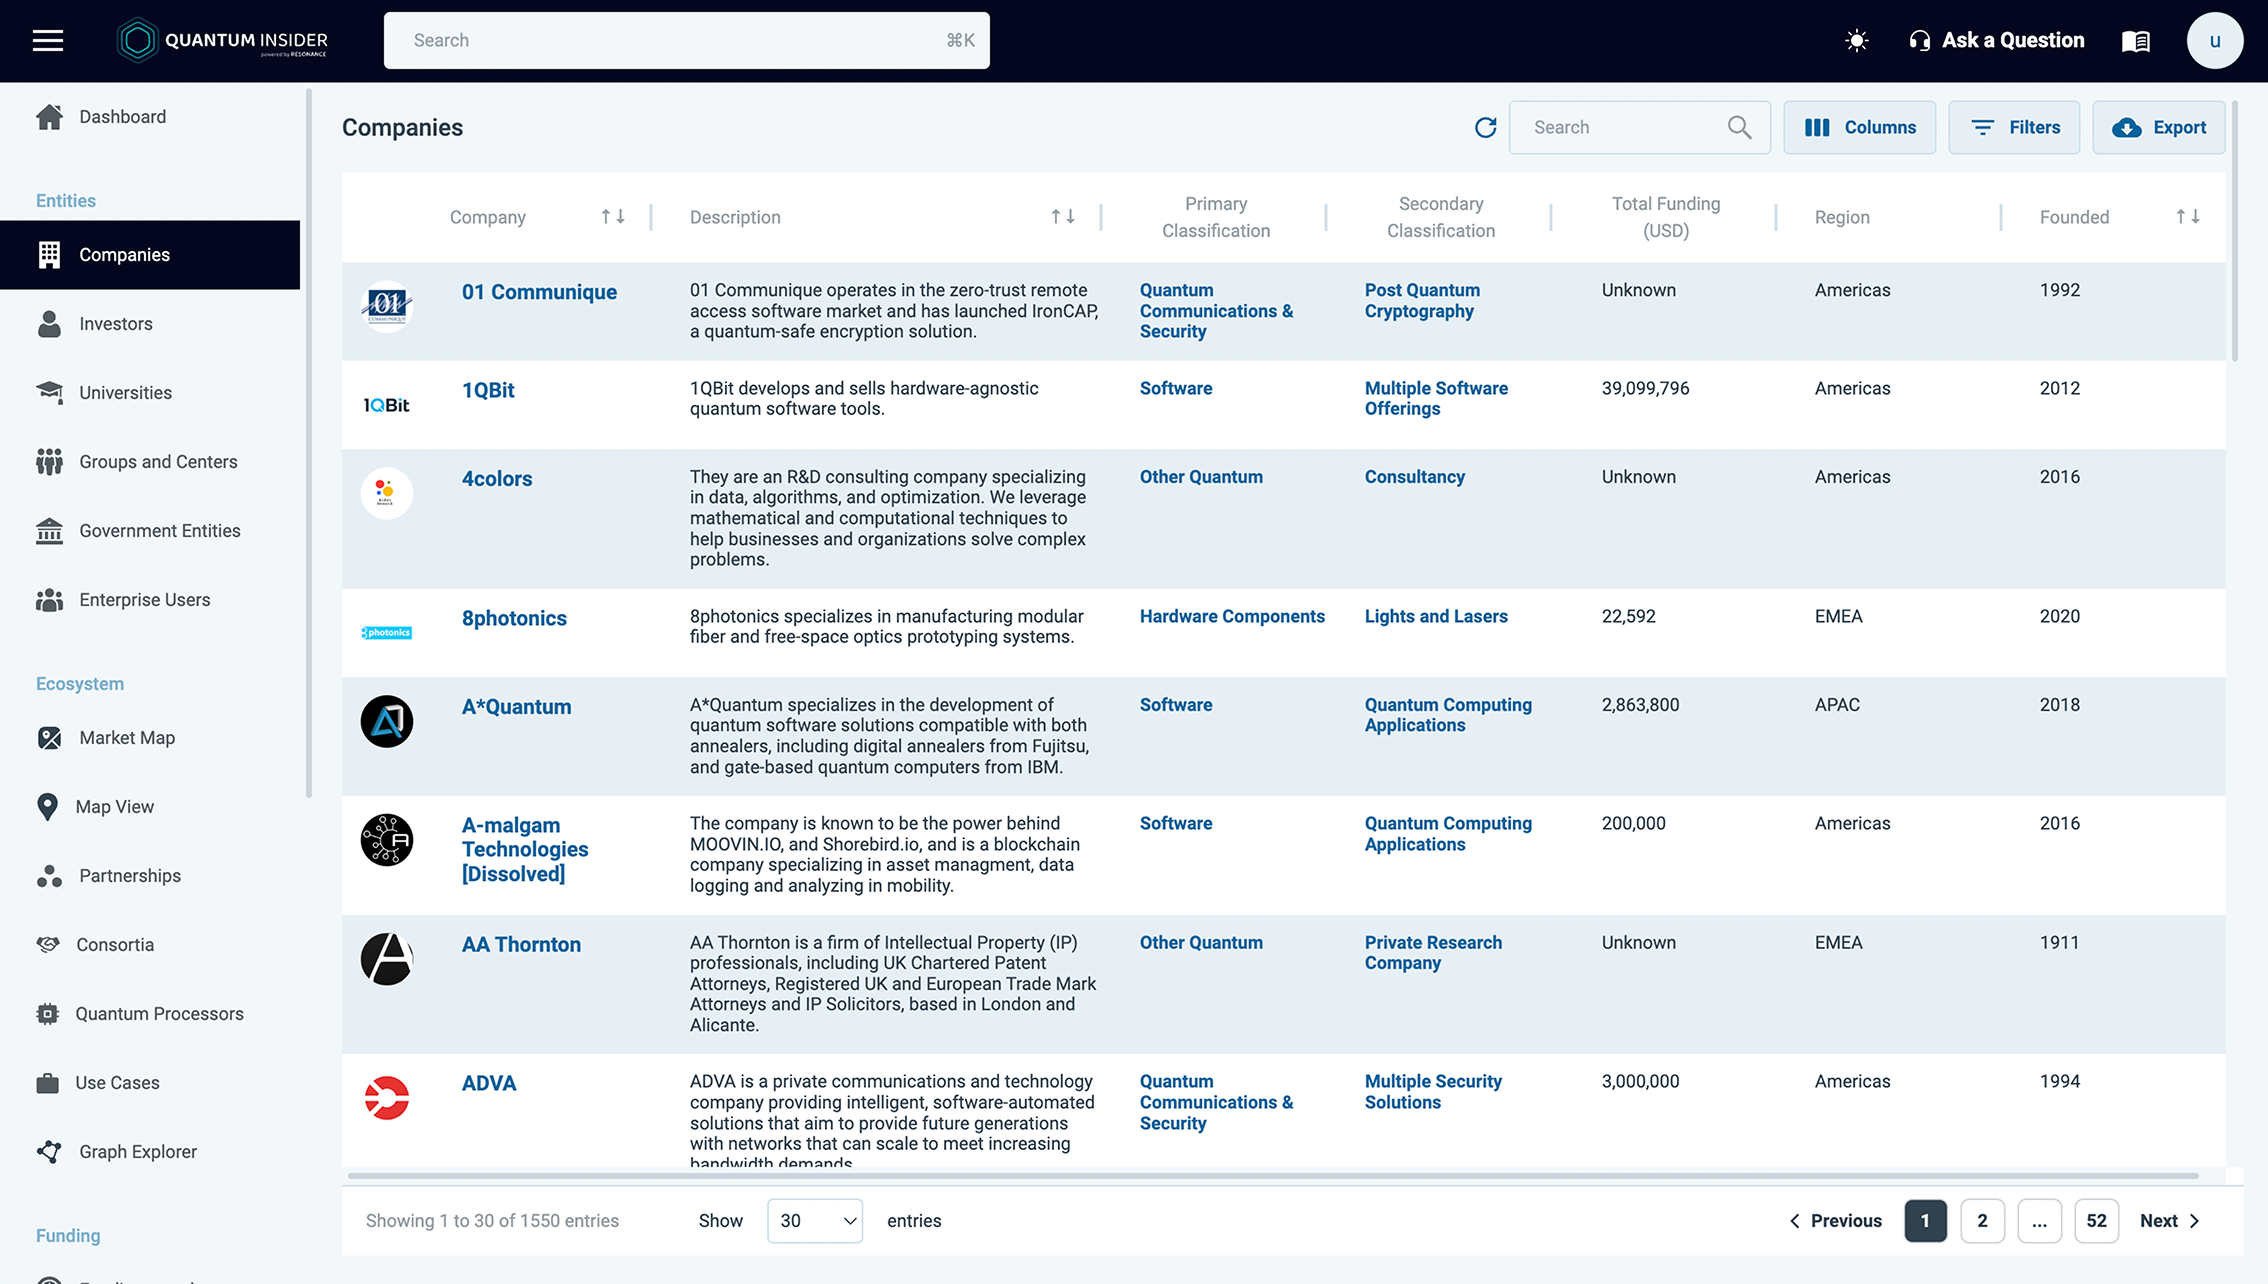Viewport: 2268px width, 1284px height.
Task: Go to page 2
Action: (x=1982, y=1221)
